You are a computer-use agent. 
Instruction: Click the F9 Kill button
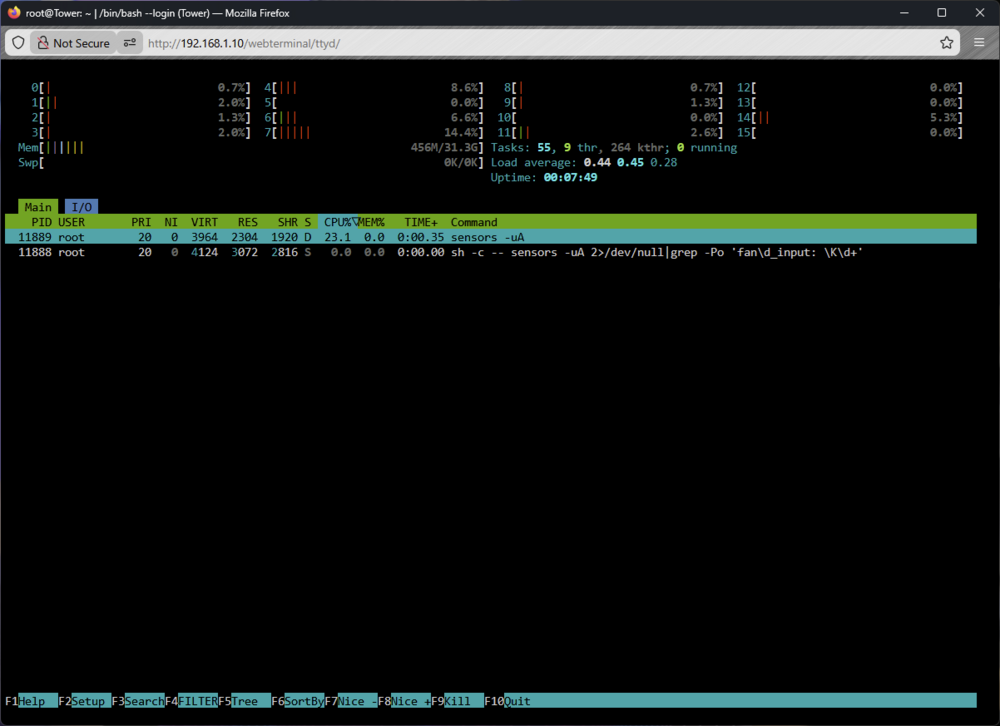457,700
